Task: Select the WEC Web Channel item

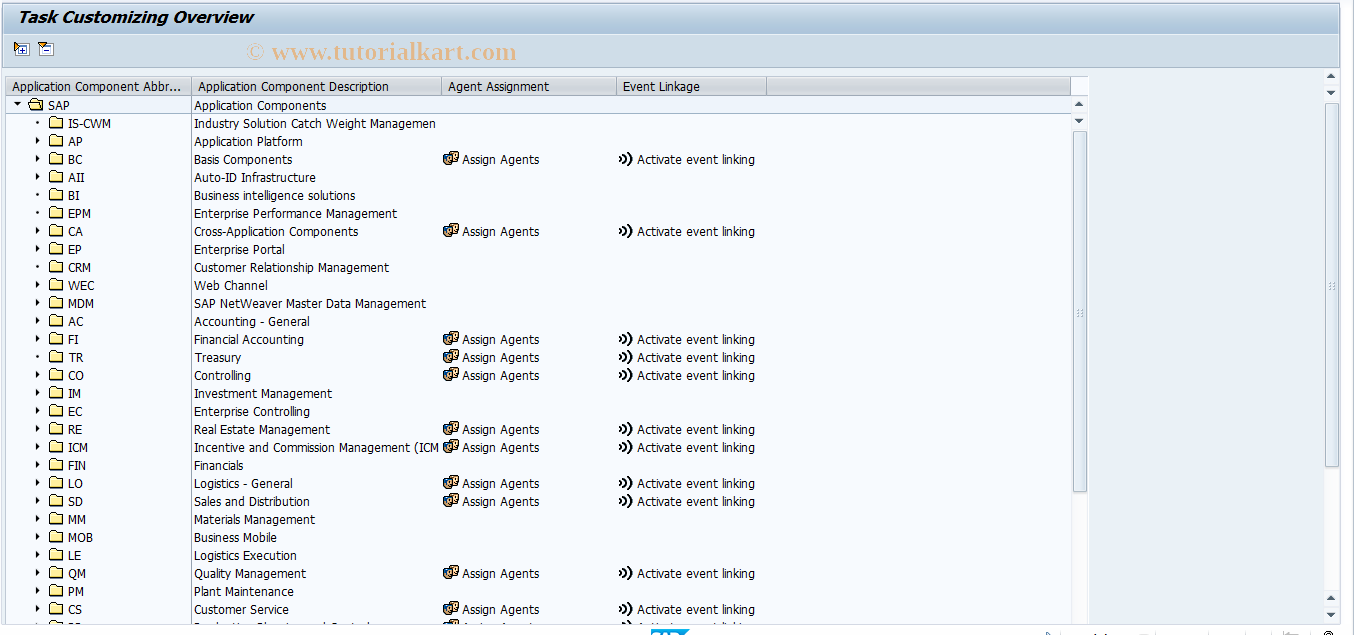Action: 81,285
